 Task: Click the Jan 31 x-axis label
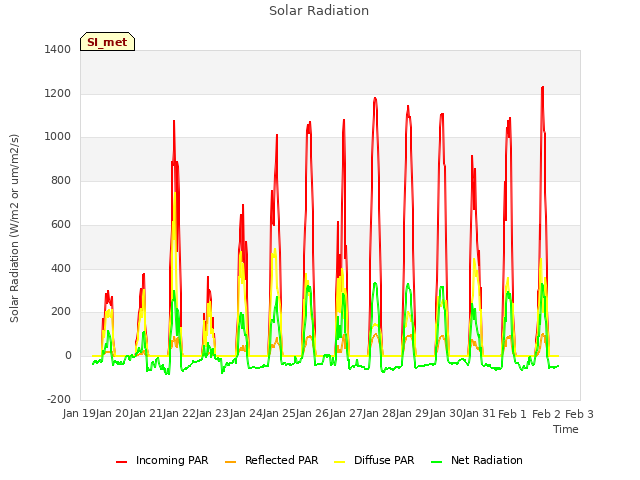[x=479, y=414]
